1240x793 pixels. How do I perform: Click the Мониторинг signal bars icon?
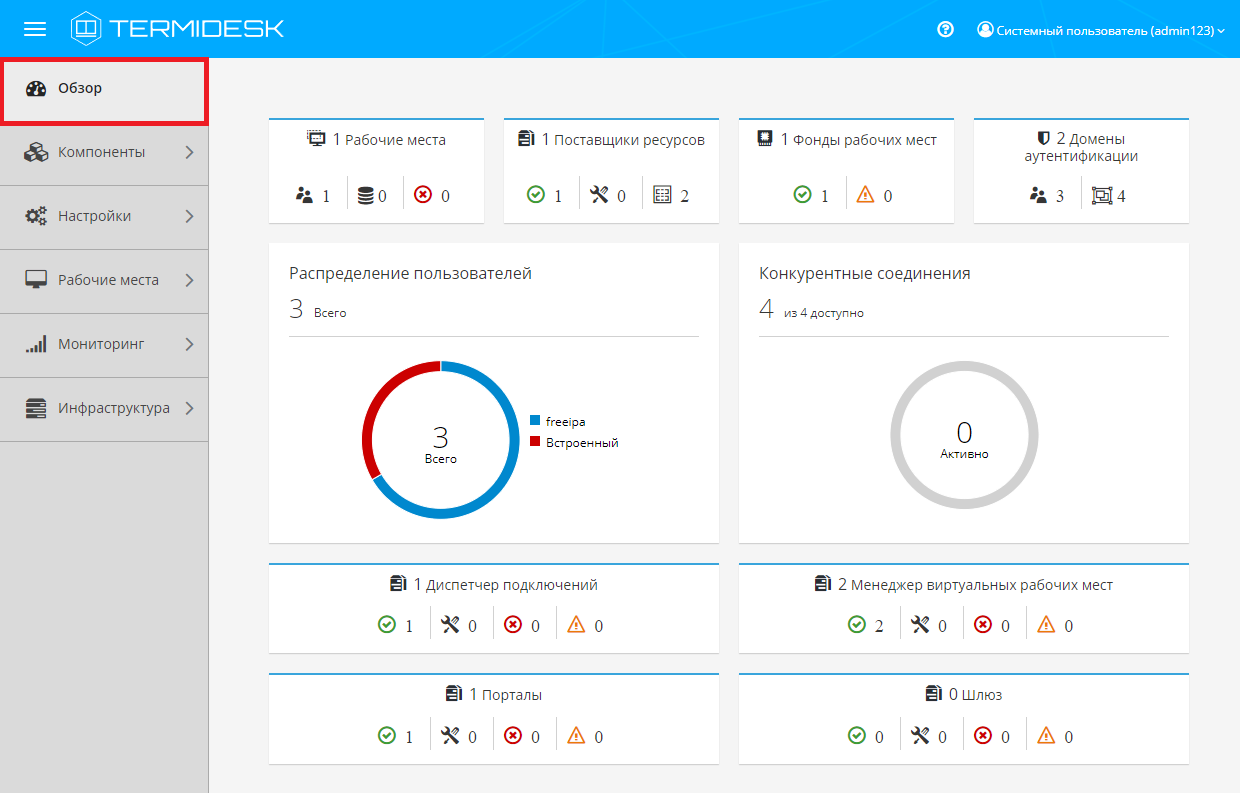(x=36, y=344)
